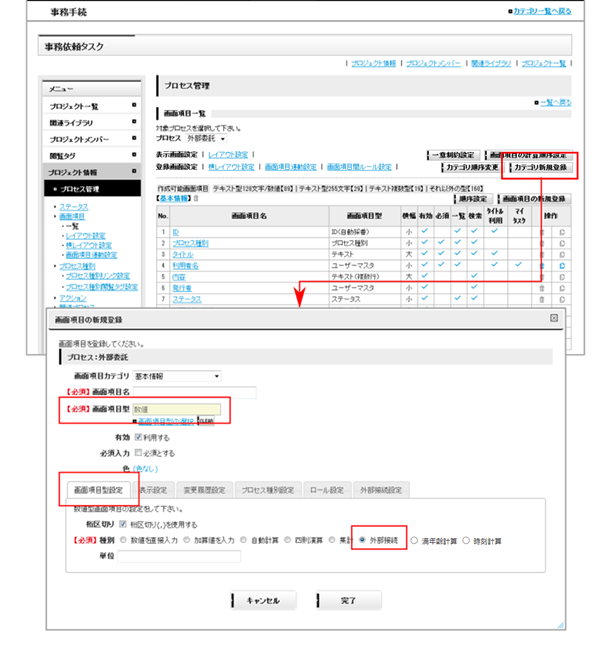
Task: Copy the プロセス種別 row item
Action: pos(562,243)
